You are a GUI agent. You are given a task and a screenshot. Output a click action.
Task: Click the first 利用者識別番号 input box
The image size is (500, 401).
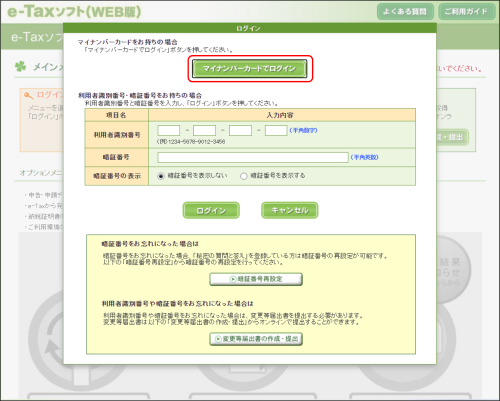click(x=169, y=130)
